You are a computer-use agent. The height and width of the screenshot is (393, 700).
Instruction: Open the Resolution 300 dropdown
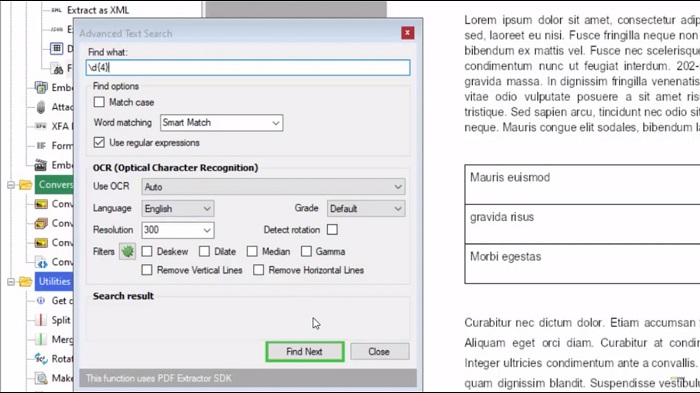178,230
